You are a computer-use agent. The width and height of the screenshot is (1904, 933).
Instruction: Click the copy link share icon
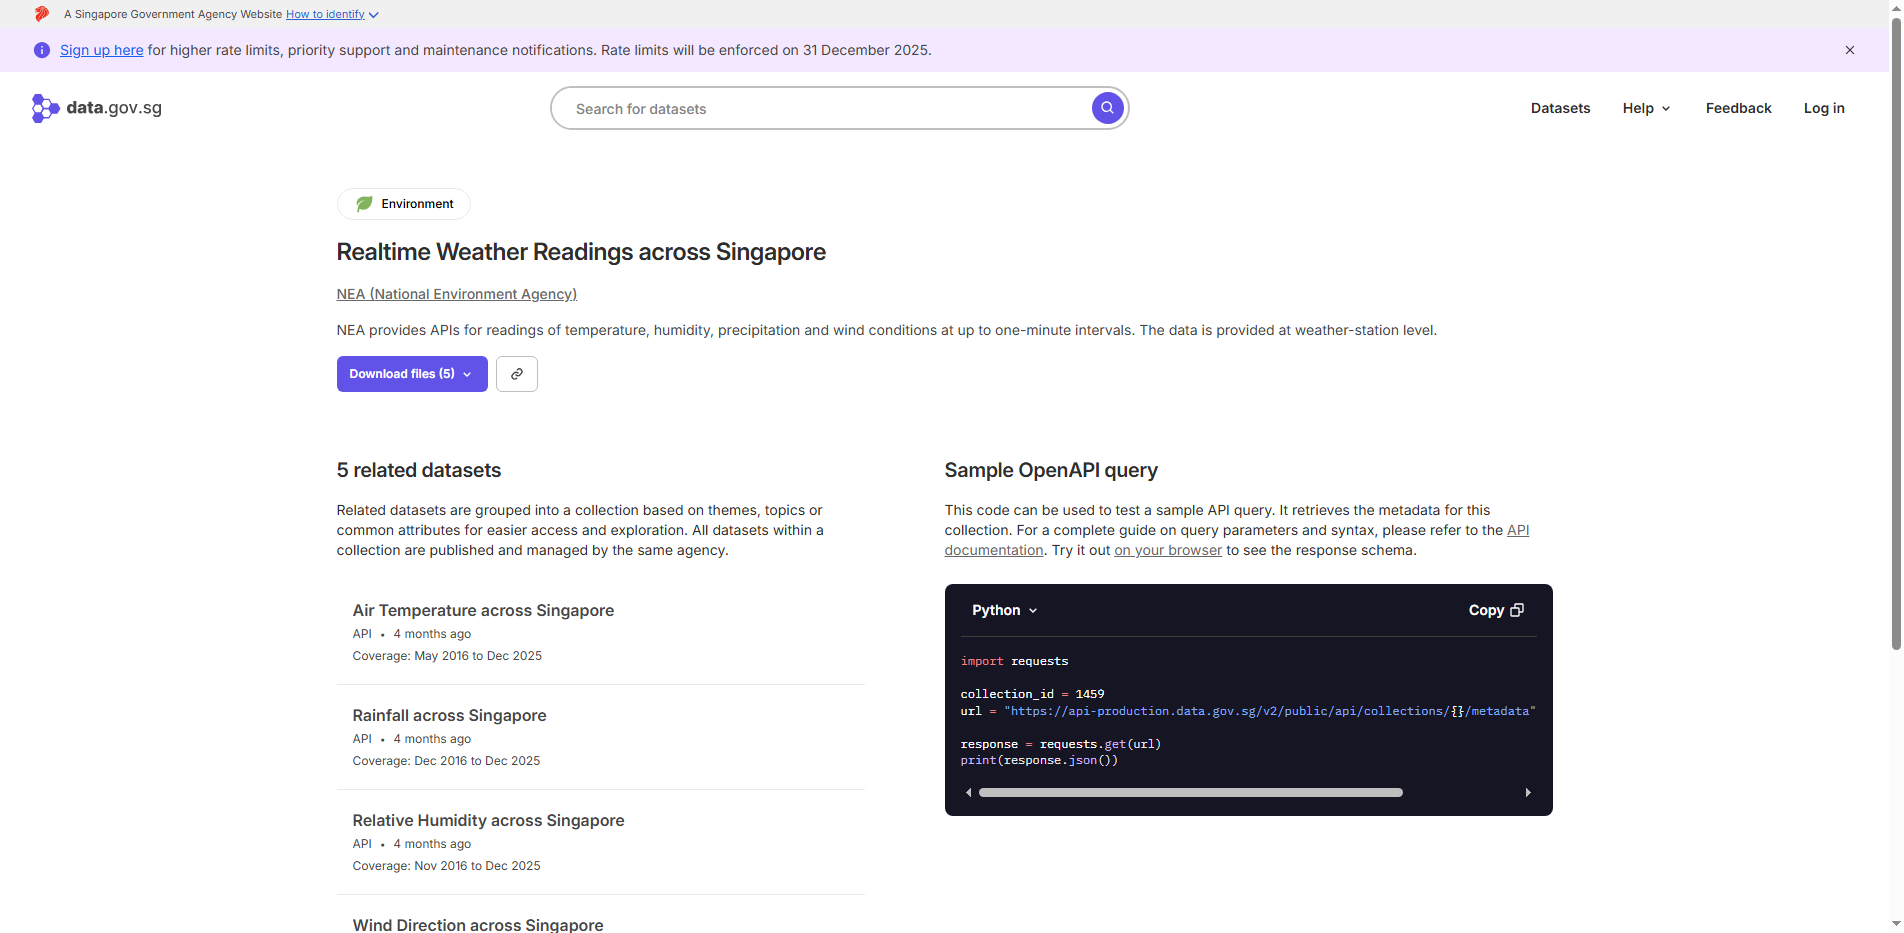tap(517, 374)
